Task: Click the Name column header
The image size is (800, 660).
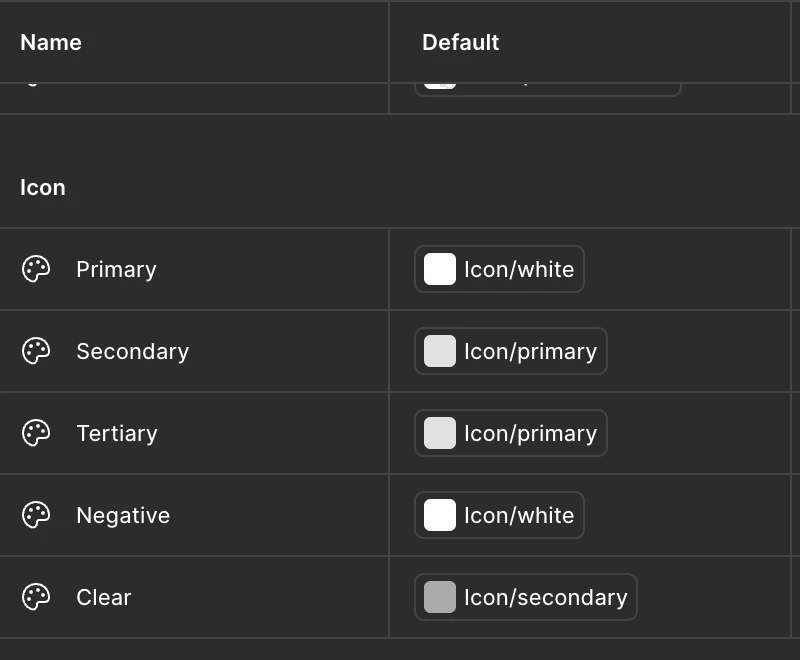Action: point(51,42)
